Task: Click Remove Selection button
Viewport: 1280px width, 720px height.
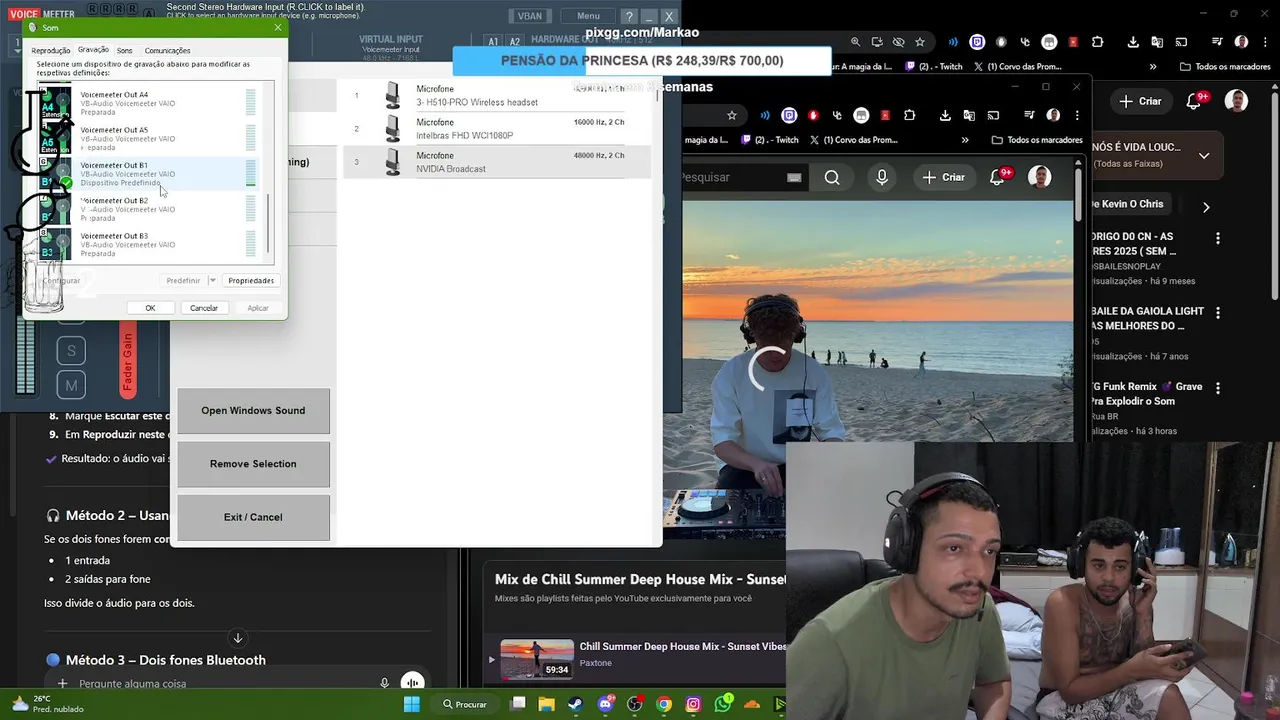Action: point(253,464)
